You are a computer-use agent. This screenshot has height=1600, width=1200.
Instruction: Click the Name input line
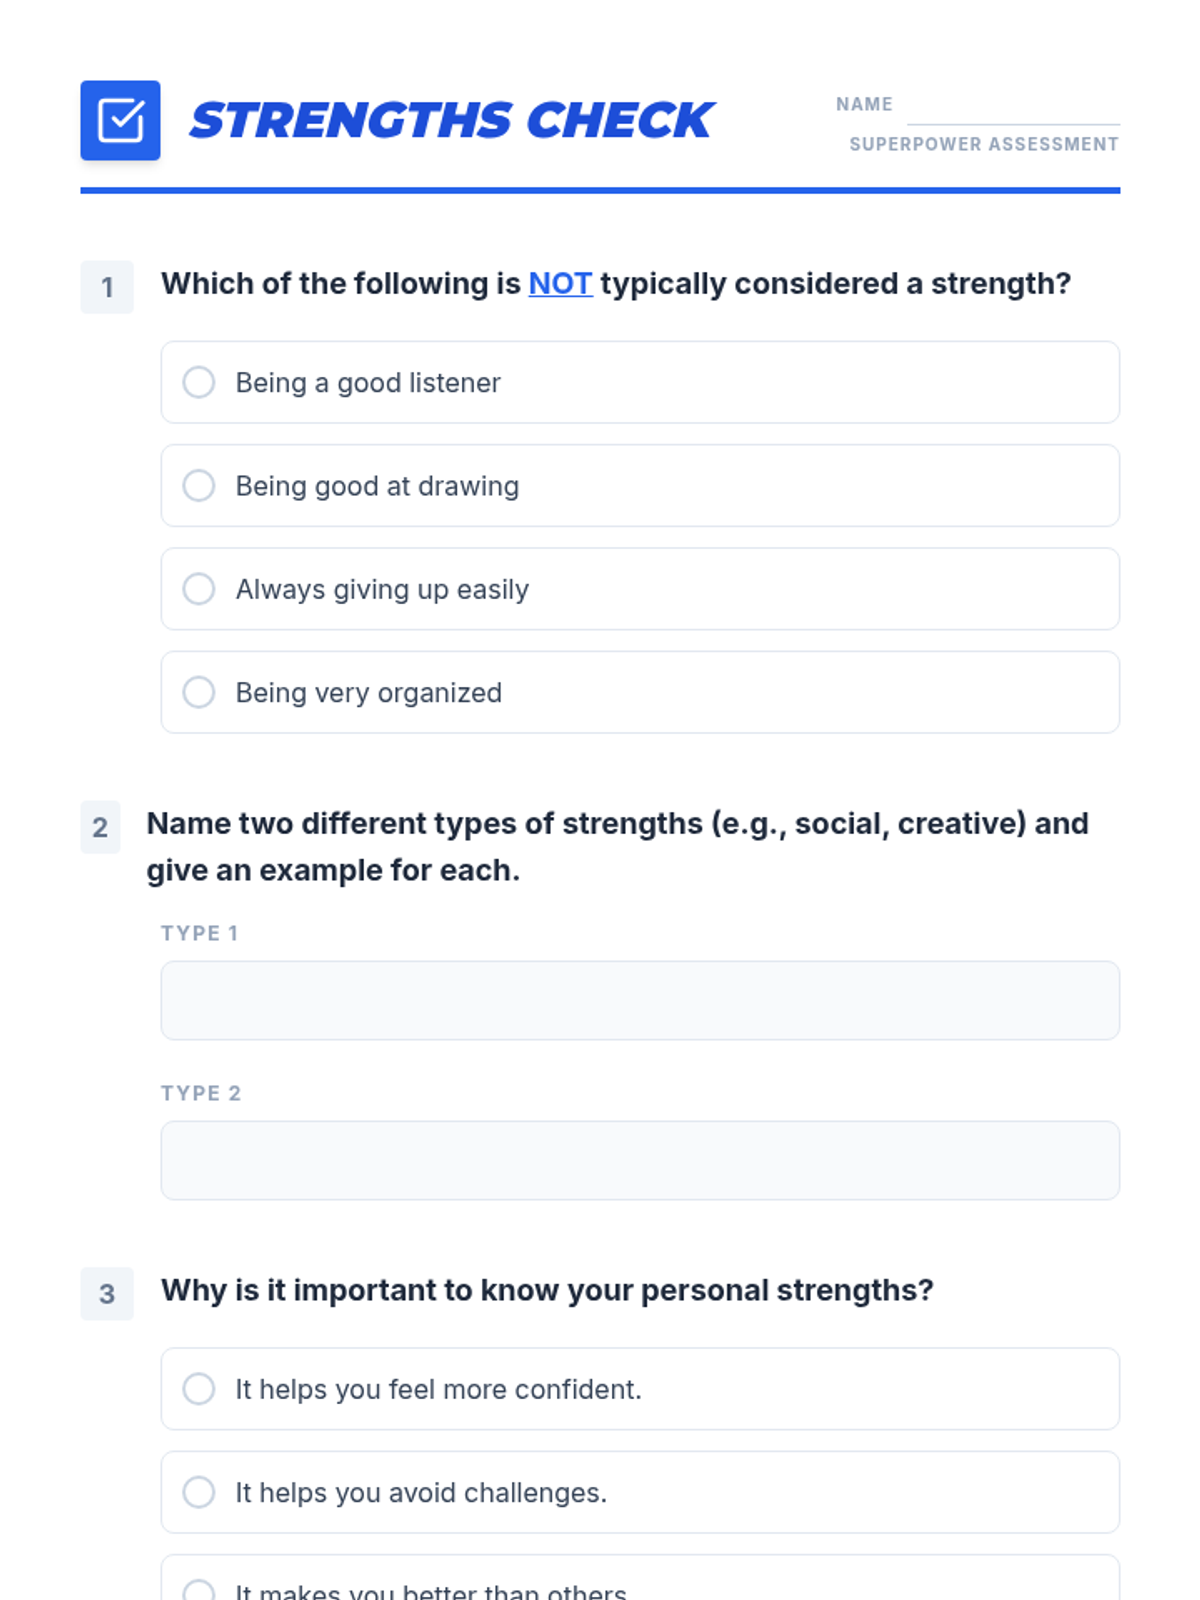coord(1012,108)
